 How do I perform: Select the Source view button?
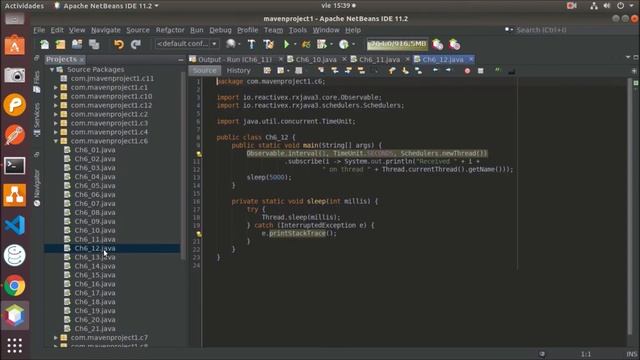204,71
